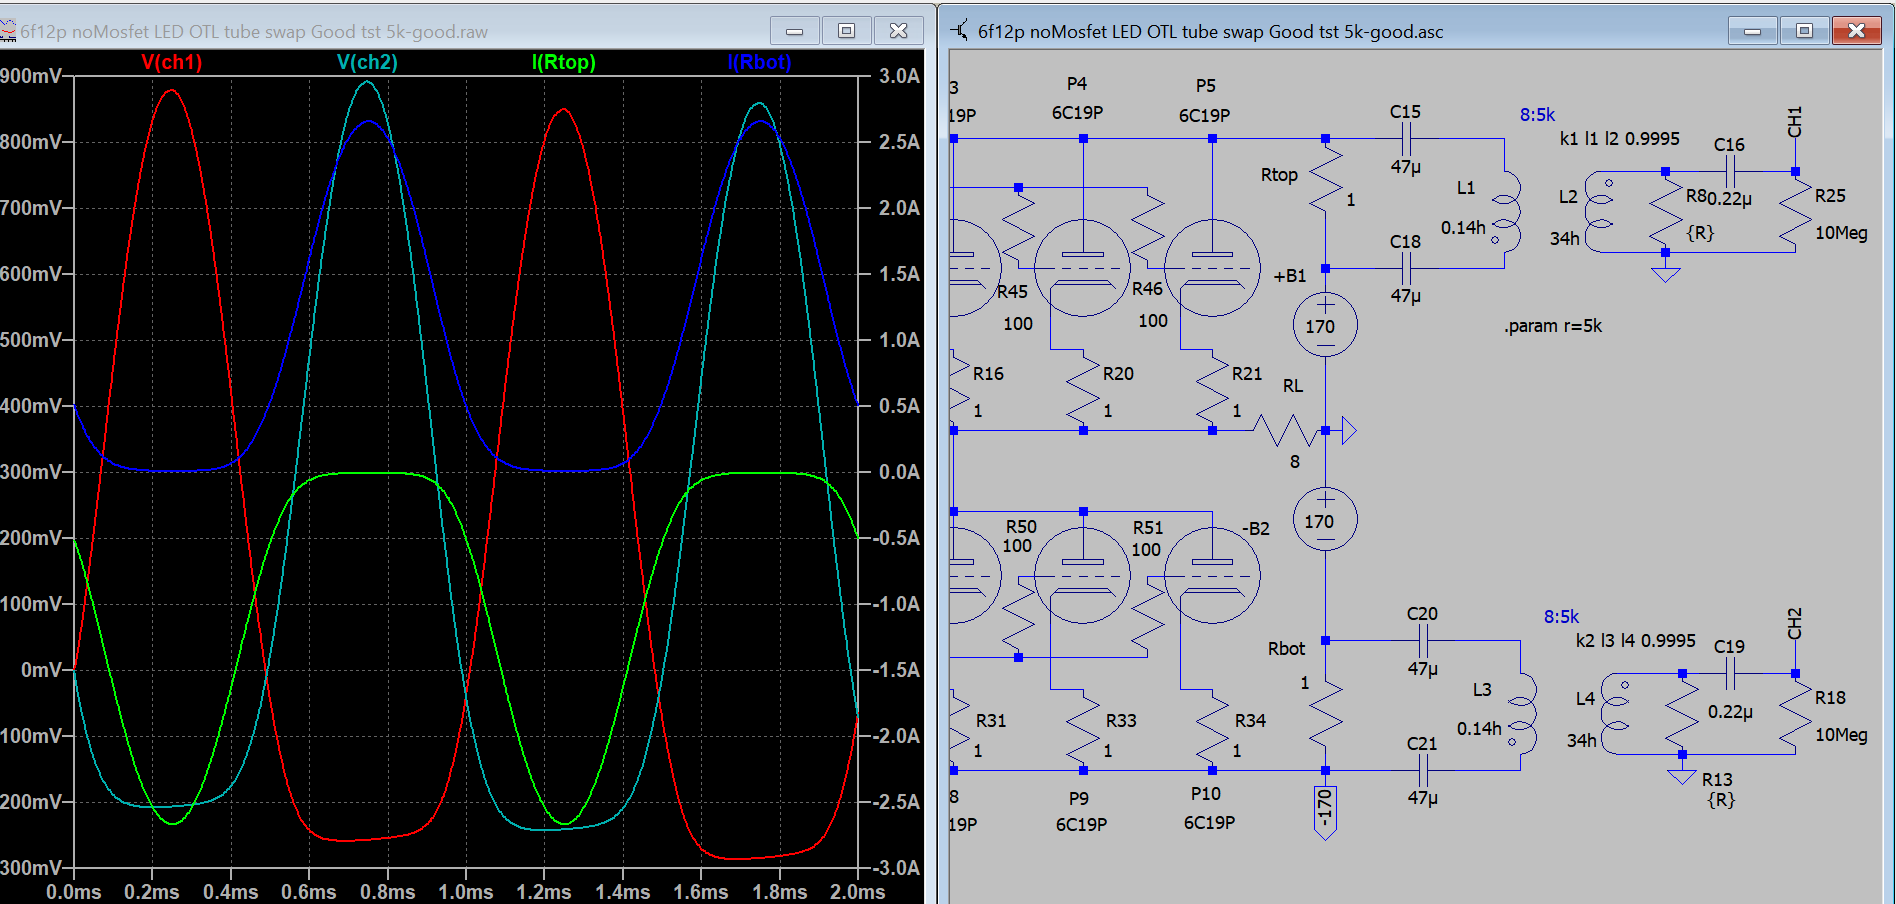
Task: Click the L4 34h value text
Action: pos(1582,741)
